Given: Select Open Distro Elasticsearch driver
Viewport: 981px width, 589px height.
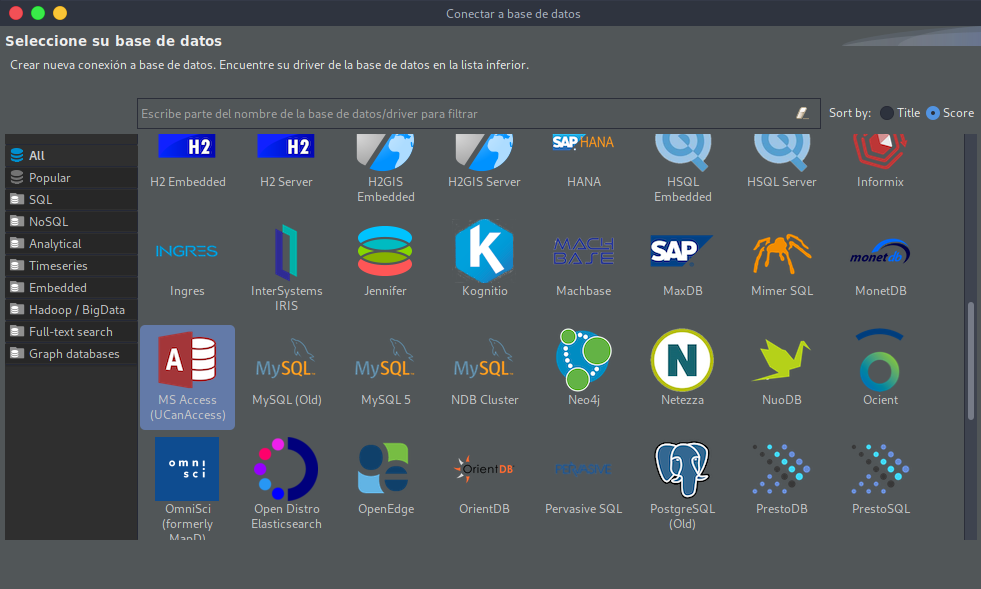Looking at the screenshot, I should [286, 469].
